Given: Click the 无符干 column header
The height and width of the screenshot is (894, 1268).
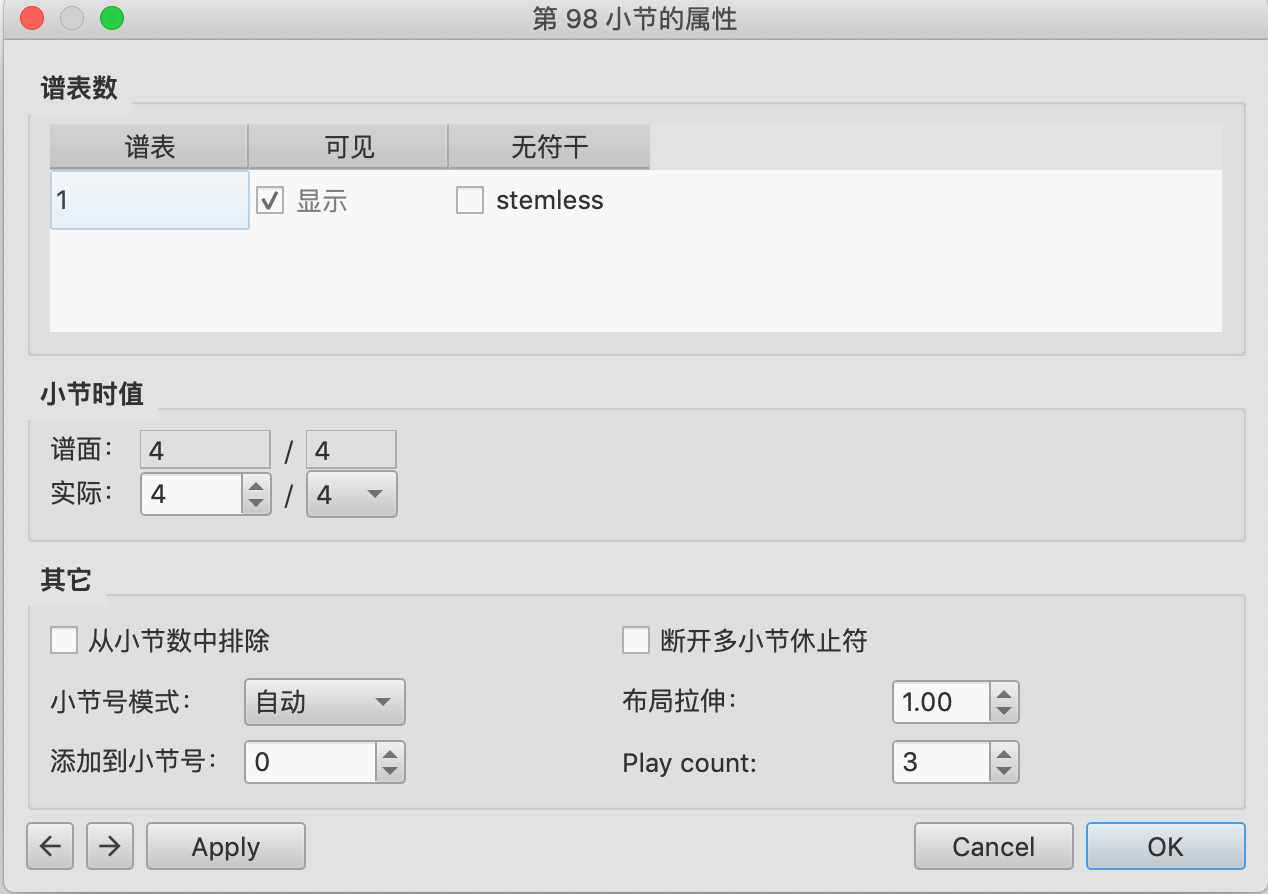Looking at the screenshot, I should (x=549, y=147).
